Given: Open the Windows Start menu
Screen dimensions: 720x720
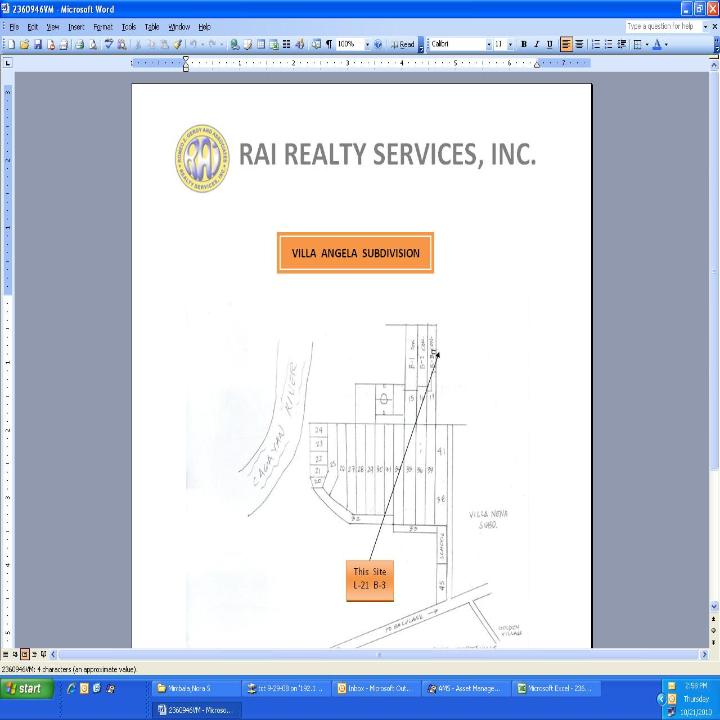Looking at the screenshot, I should coord(27,688).
